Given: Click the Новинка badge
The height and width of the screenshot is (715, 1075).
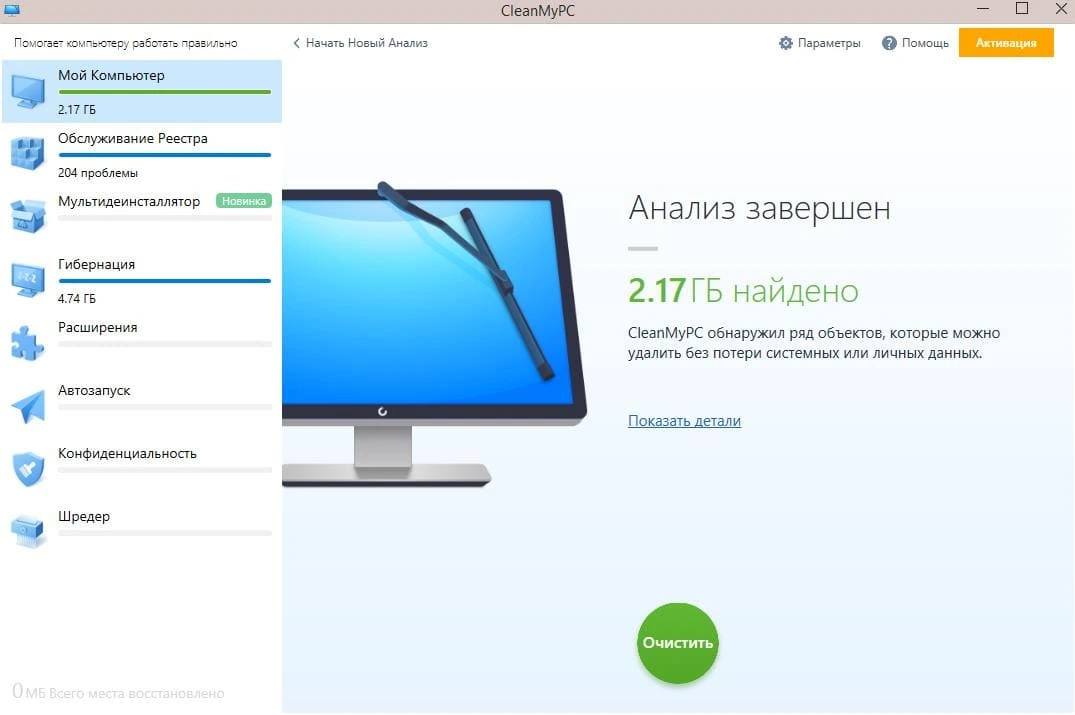Looking at the screenshot, I should (243, 201).
